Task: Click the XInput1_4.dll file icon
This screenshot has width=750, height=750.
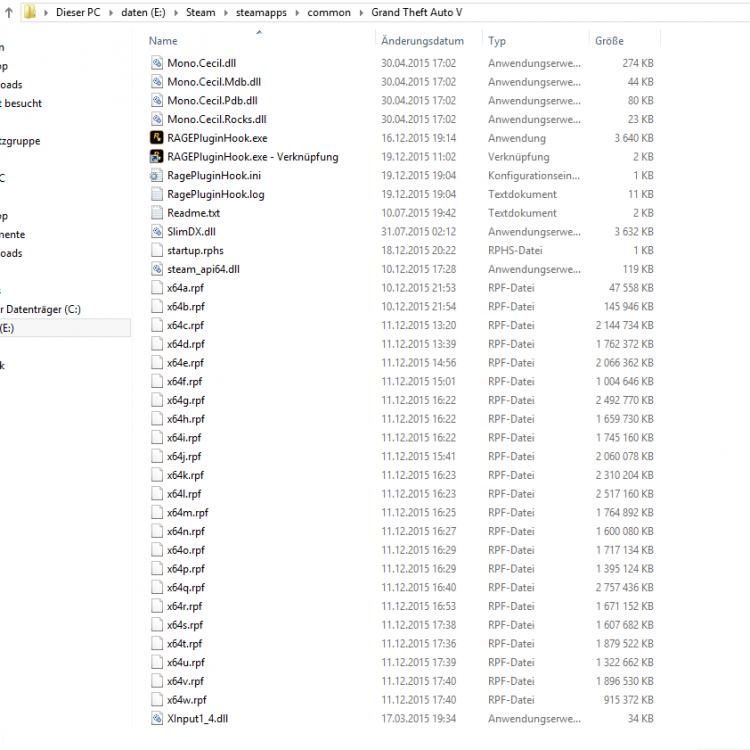Action: pos(157,718)
